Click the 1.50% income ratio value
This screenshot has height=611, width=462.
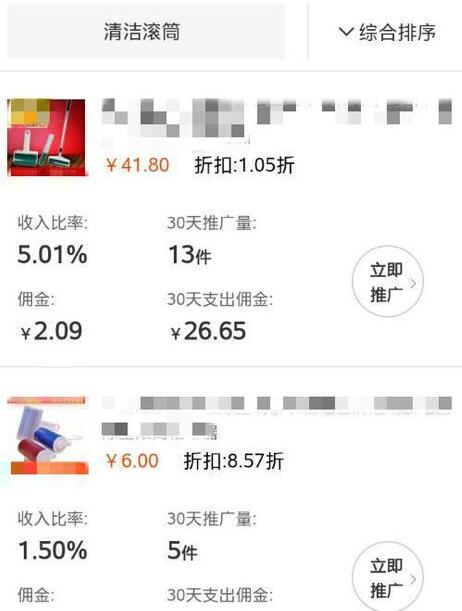(x=53, y=550)
